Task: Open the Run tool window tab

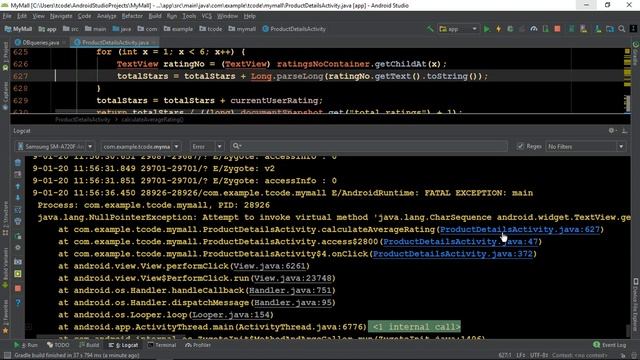Action: point(27,345)
